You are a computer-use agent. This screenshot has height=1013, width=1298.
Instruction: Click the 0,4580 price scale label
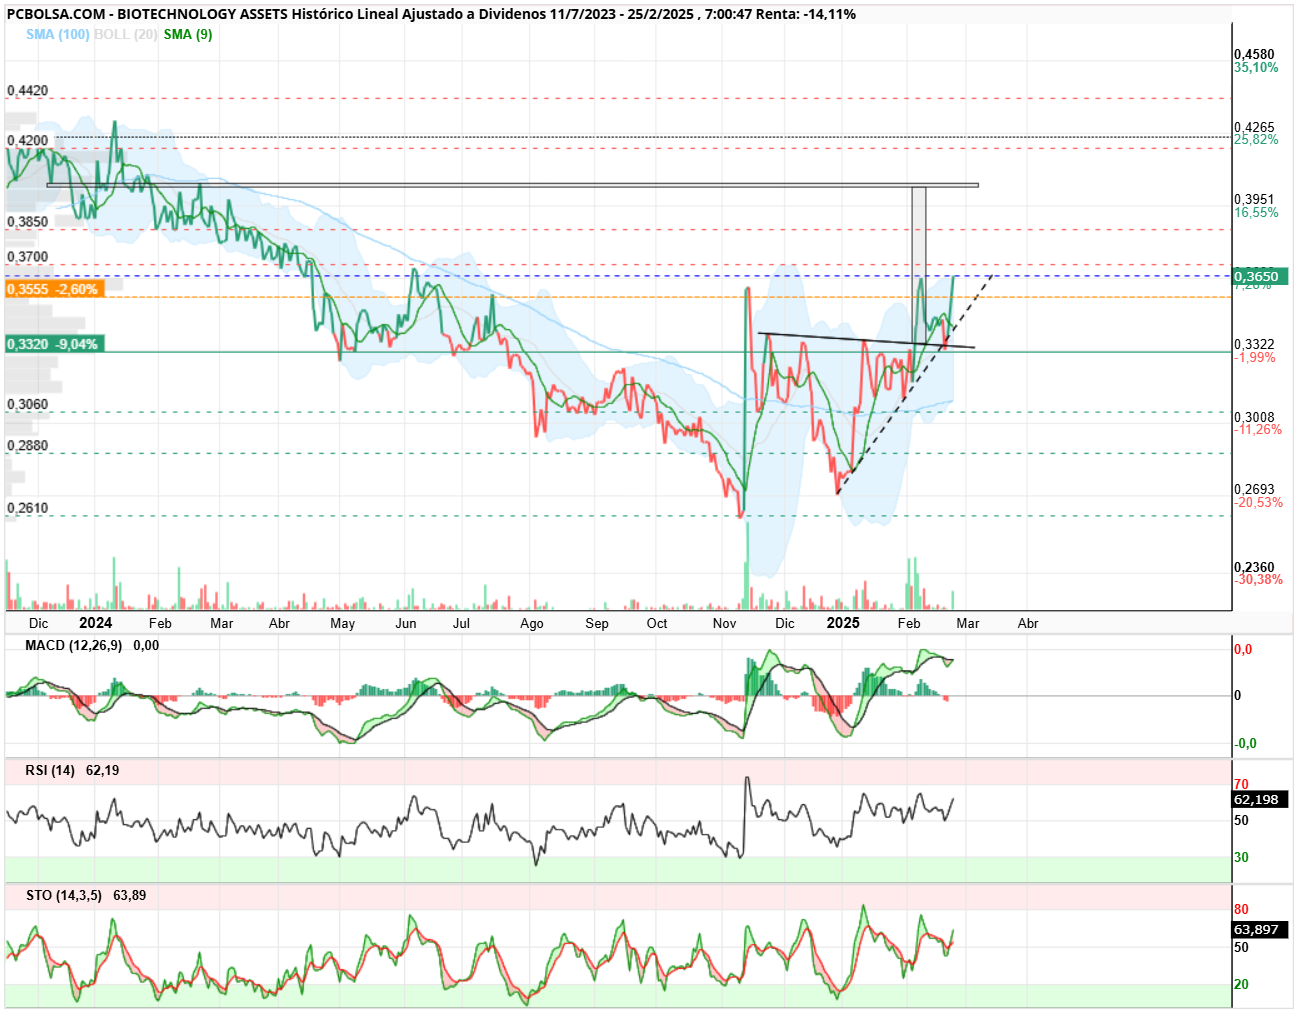pyautogui.click(x=1254, y=55)
